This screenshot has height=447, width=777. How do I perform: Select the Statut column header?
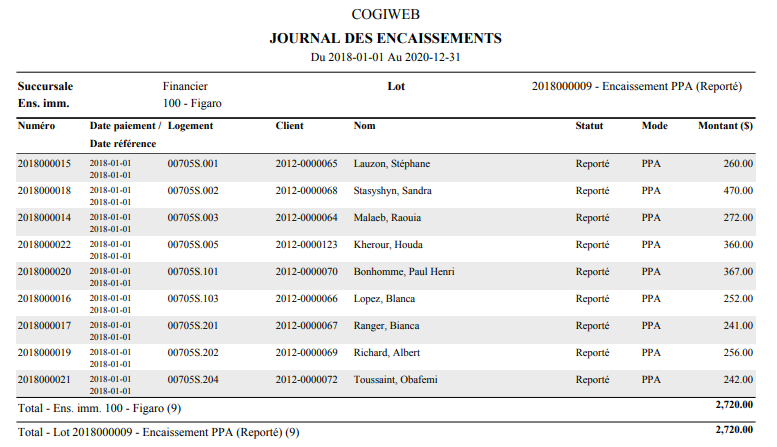click(x=589, y=127)
